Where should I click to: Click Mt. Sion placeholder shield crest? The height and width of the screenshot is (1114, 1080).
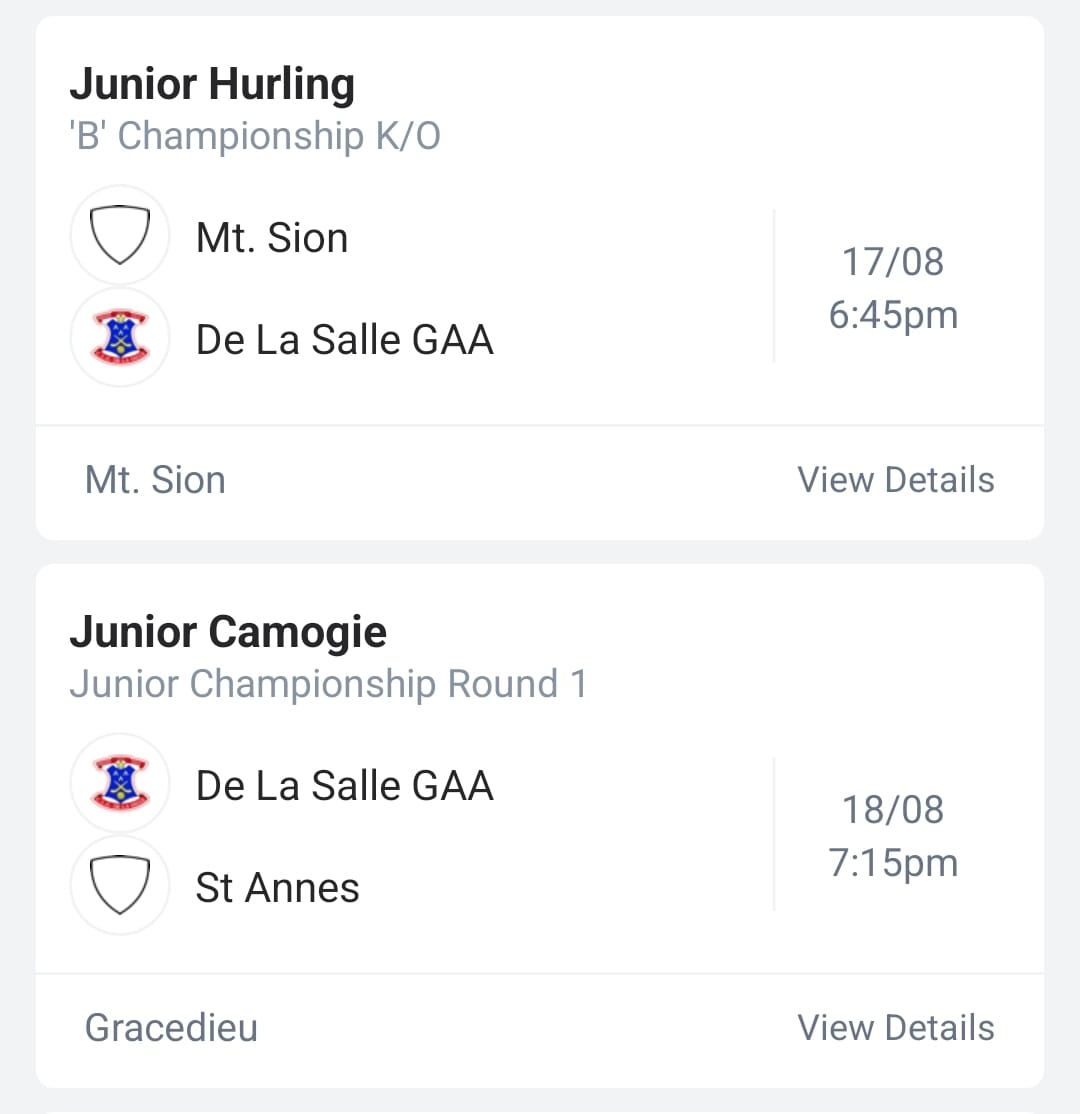tap(120, 235)
